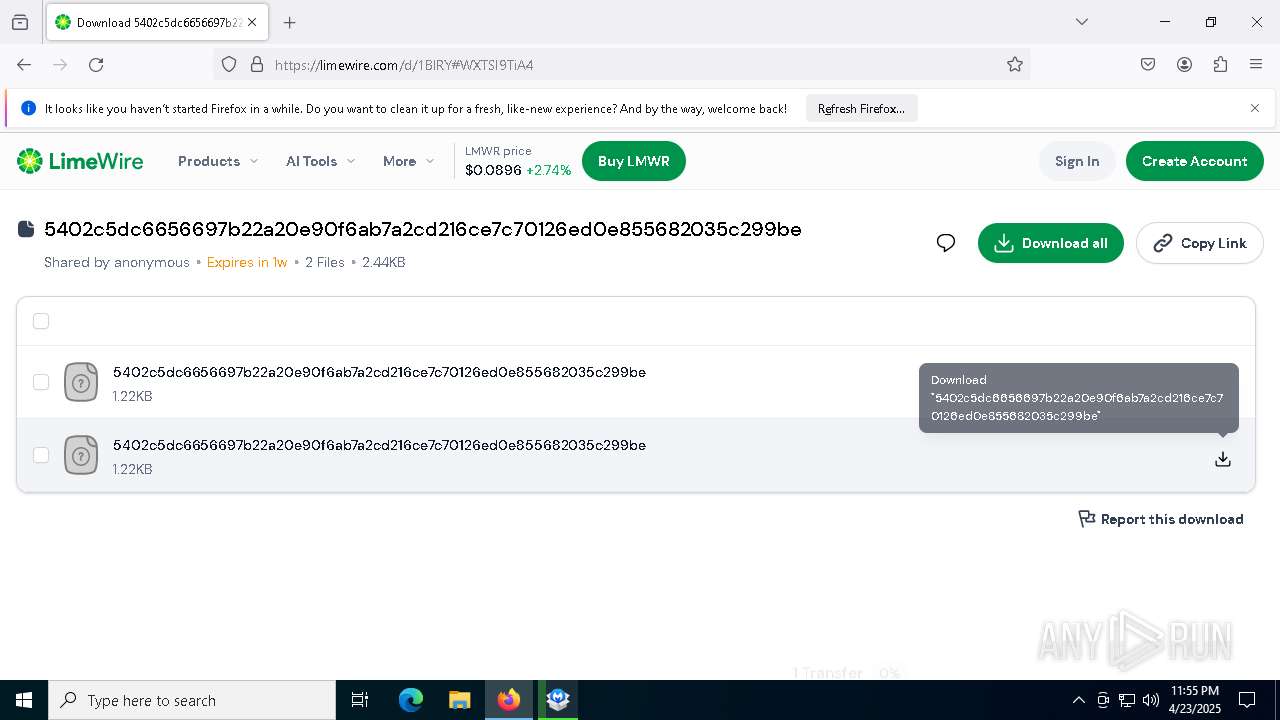
Task: Click the LMWR price value $0.0896
Action: point(493,171)
